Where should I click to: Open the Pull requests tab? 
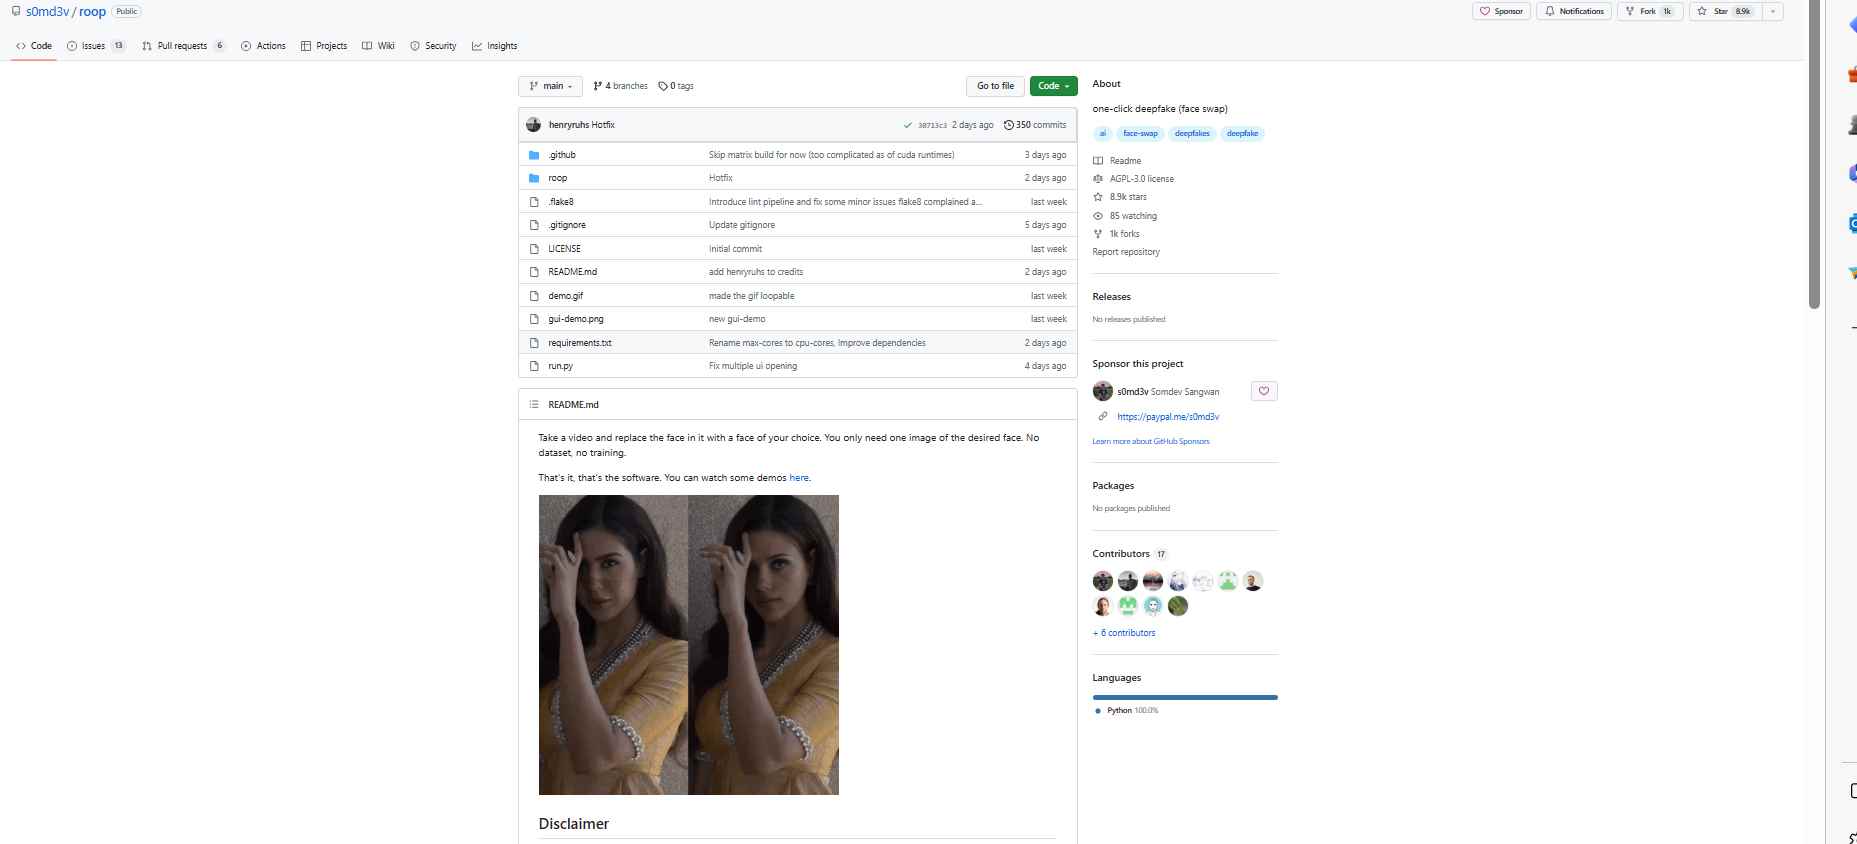point(184,46)
